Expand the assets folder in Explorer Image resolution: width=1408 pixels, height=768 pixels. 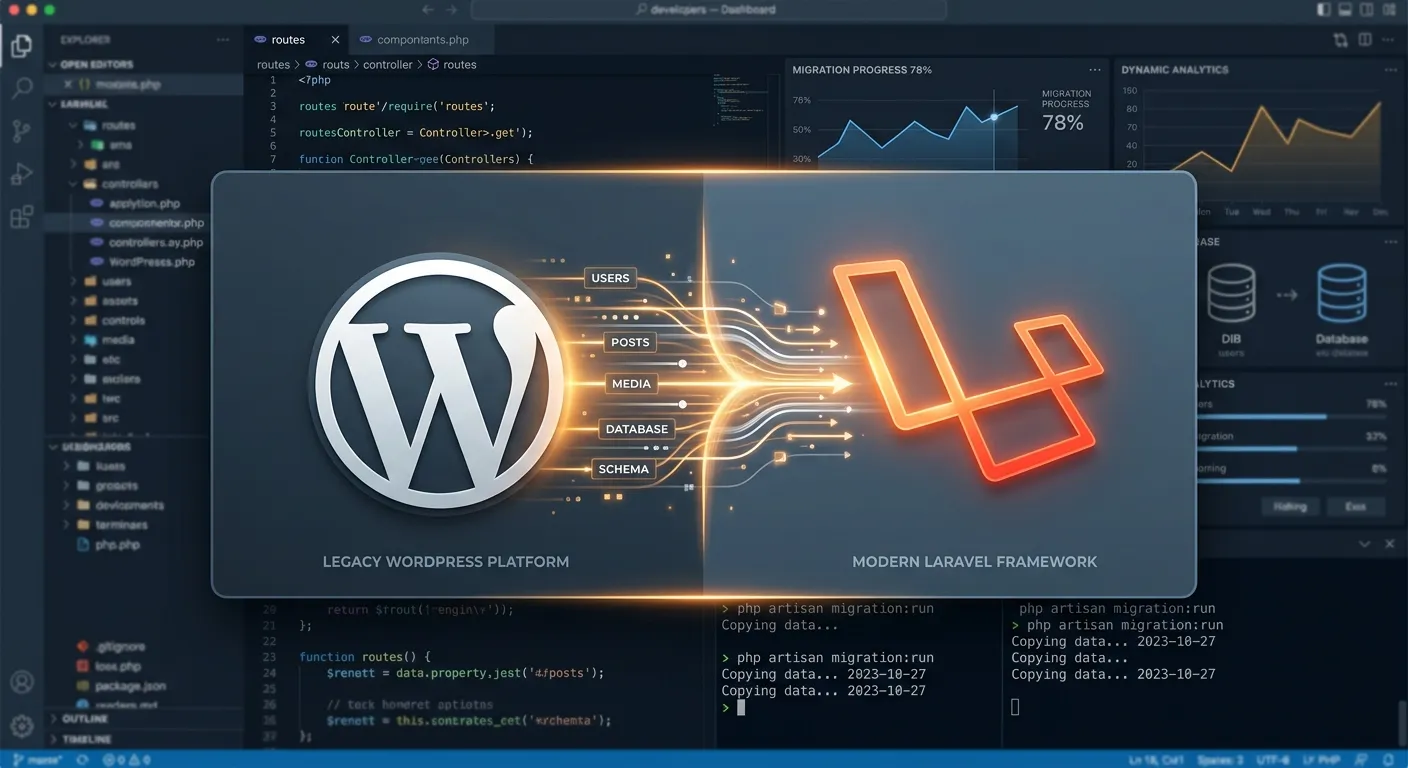(x=73, y=301)
